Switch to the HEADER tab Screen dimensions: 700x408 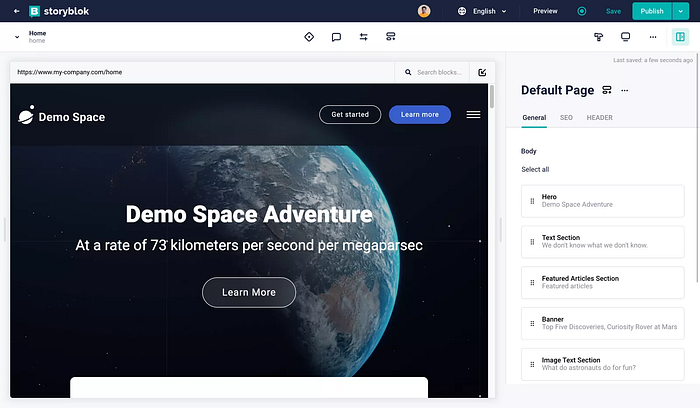point(600,118)
